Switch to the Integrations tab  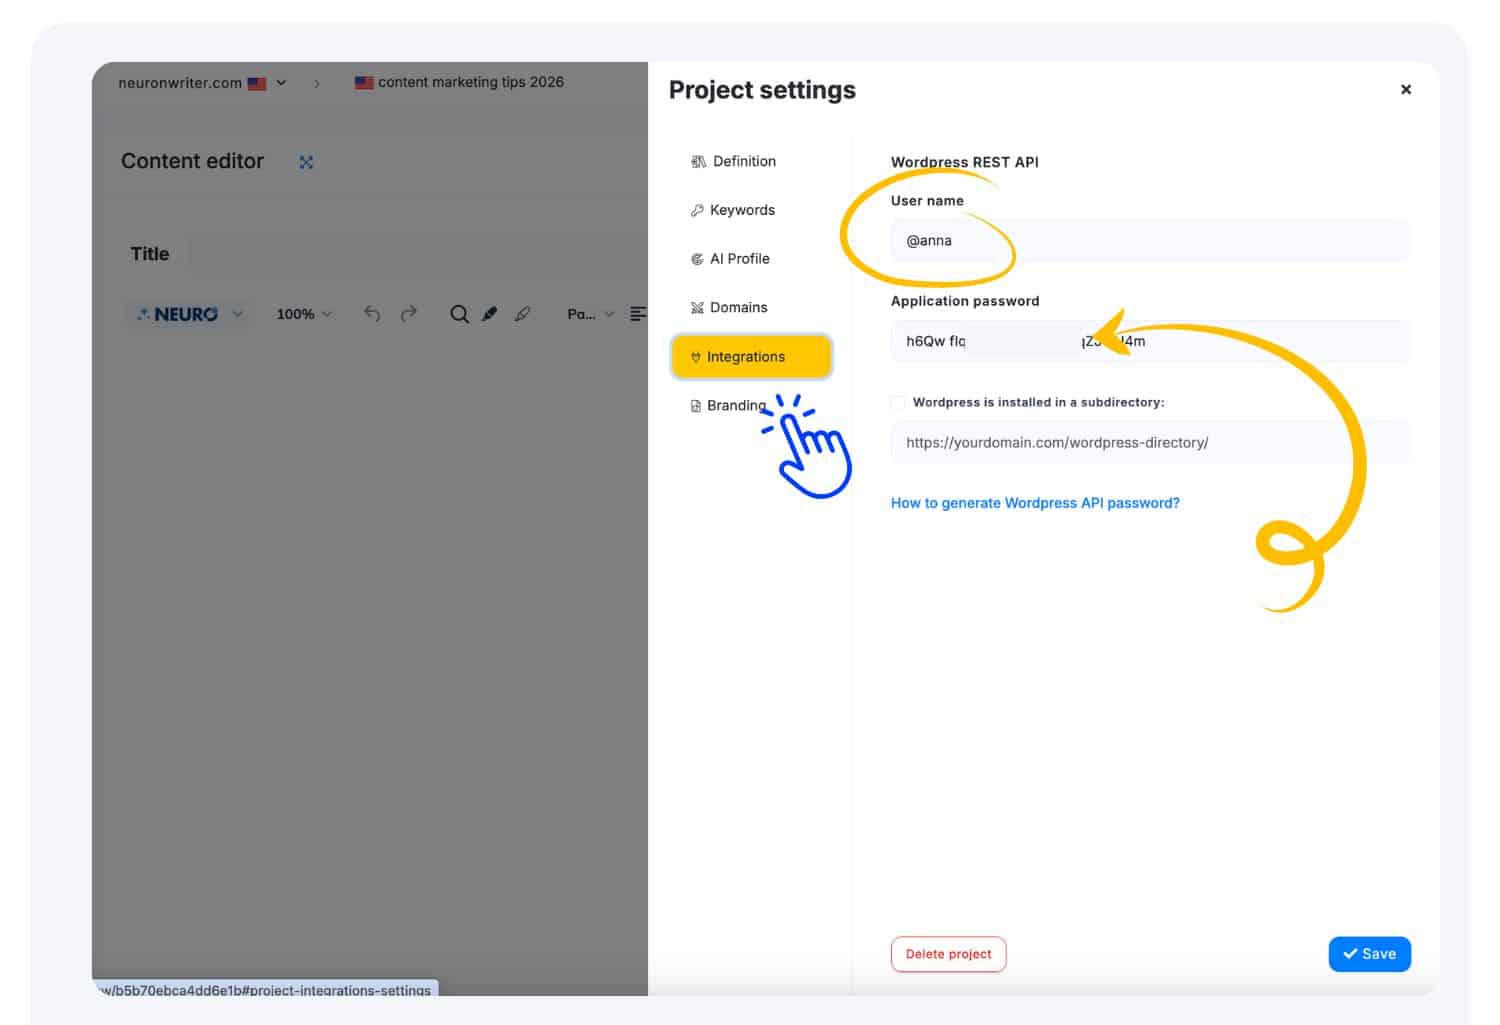click(x=751, y=356)
